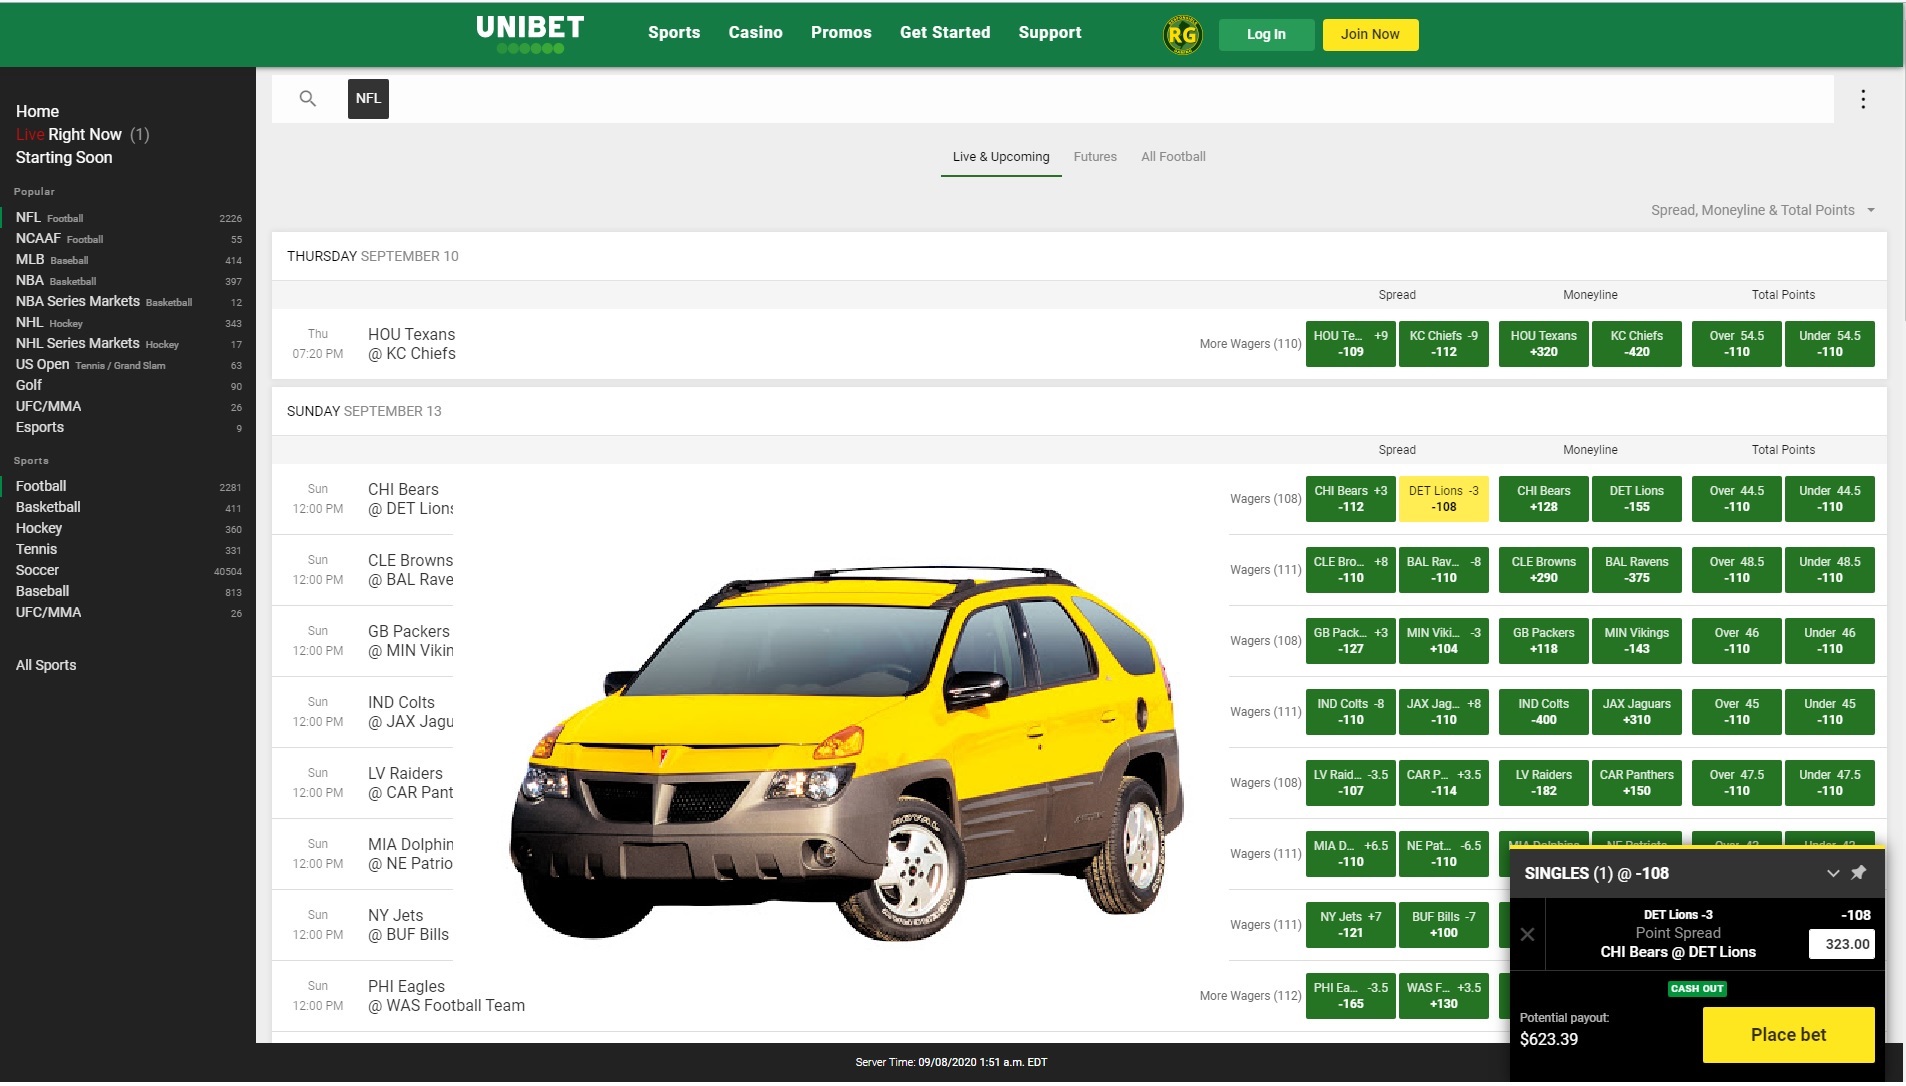Image resolution: width=1906 pixels, height=1086 pixels.
Task: Open All Sports link
Action: pyautogui.click(x=46, y=665)
